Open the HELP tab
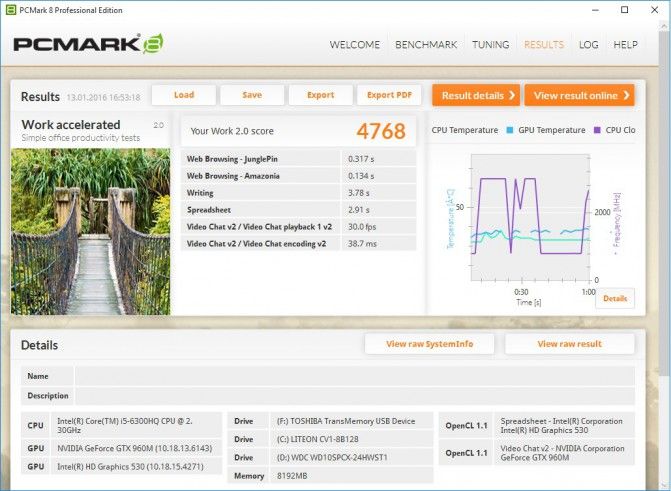Image resolution: width=671 pixels, height=491 pixels. coord(625,45)
